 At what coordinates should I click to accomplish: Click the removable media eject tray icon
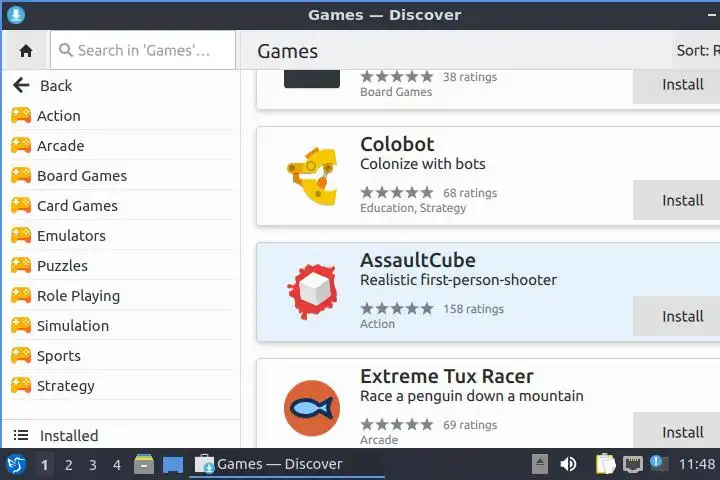point(540,464)
